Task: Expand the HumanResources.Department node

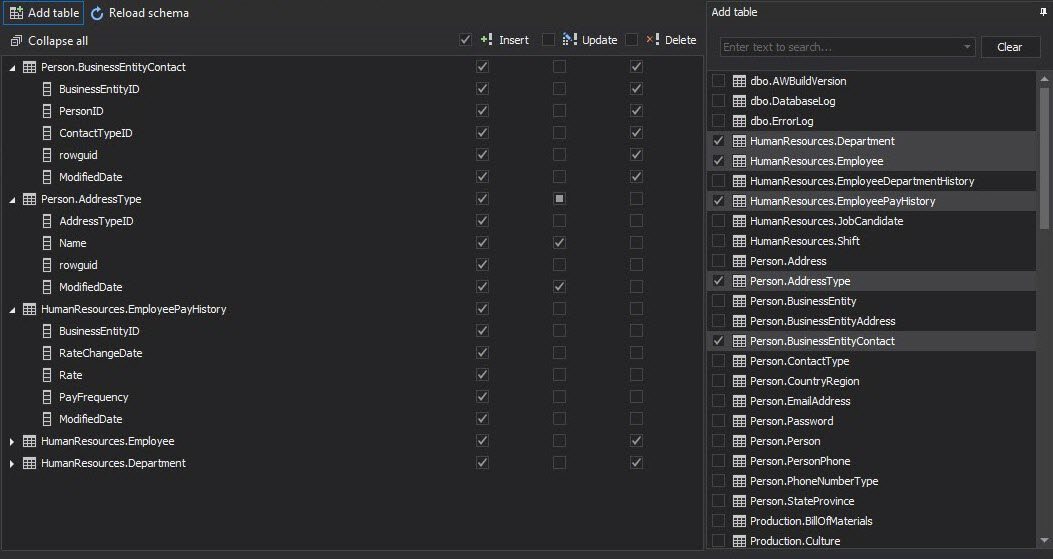Action: [x=12, y=464]
